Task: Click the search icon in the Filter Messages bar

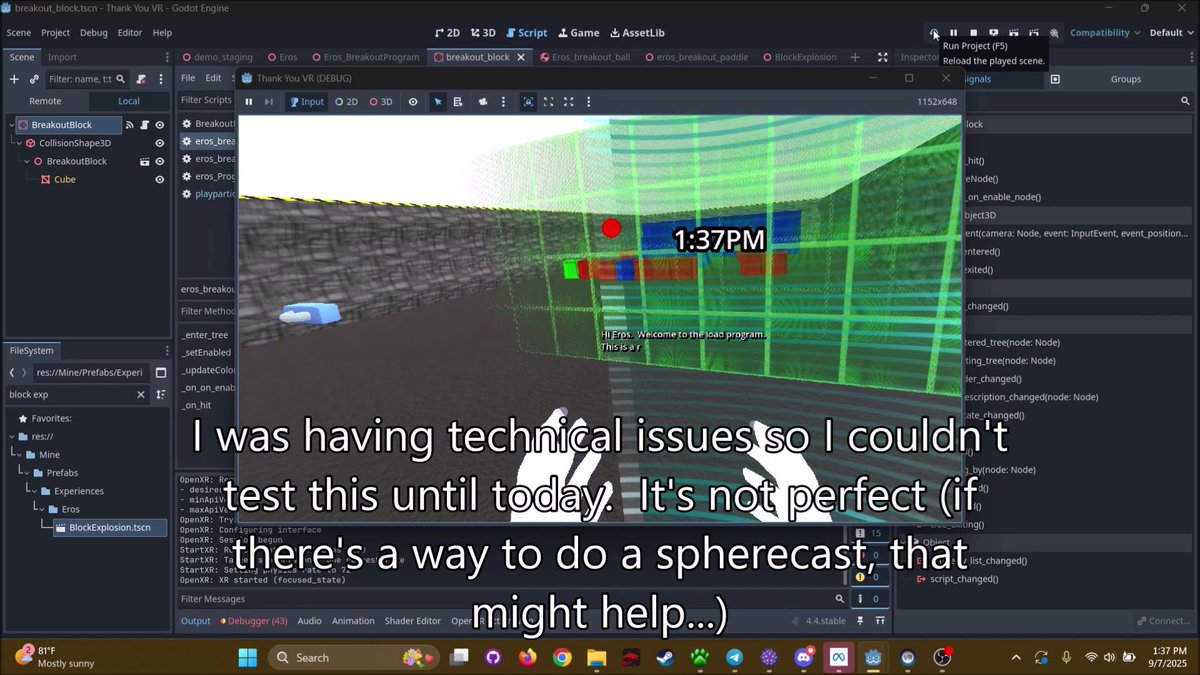Action: pos(841,599)
